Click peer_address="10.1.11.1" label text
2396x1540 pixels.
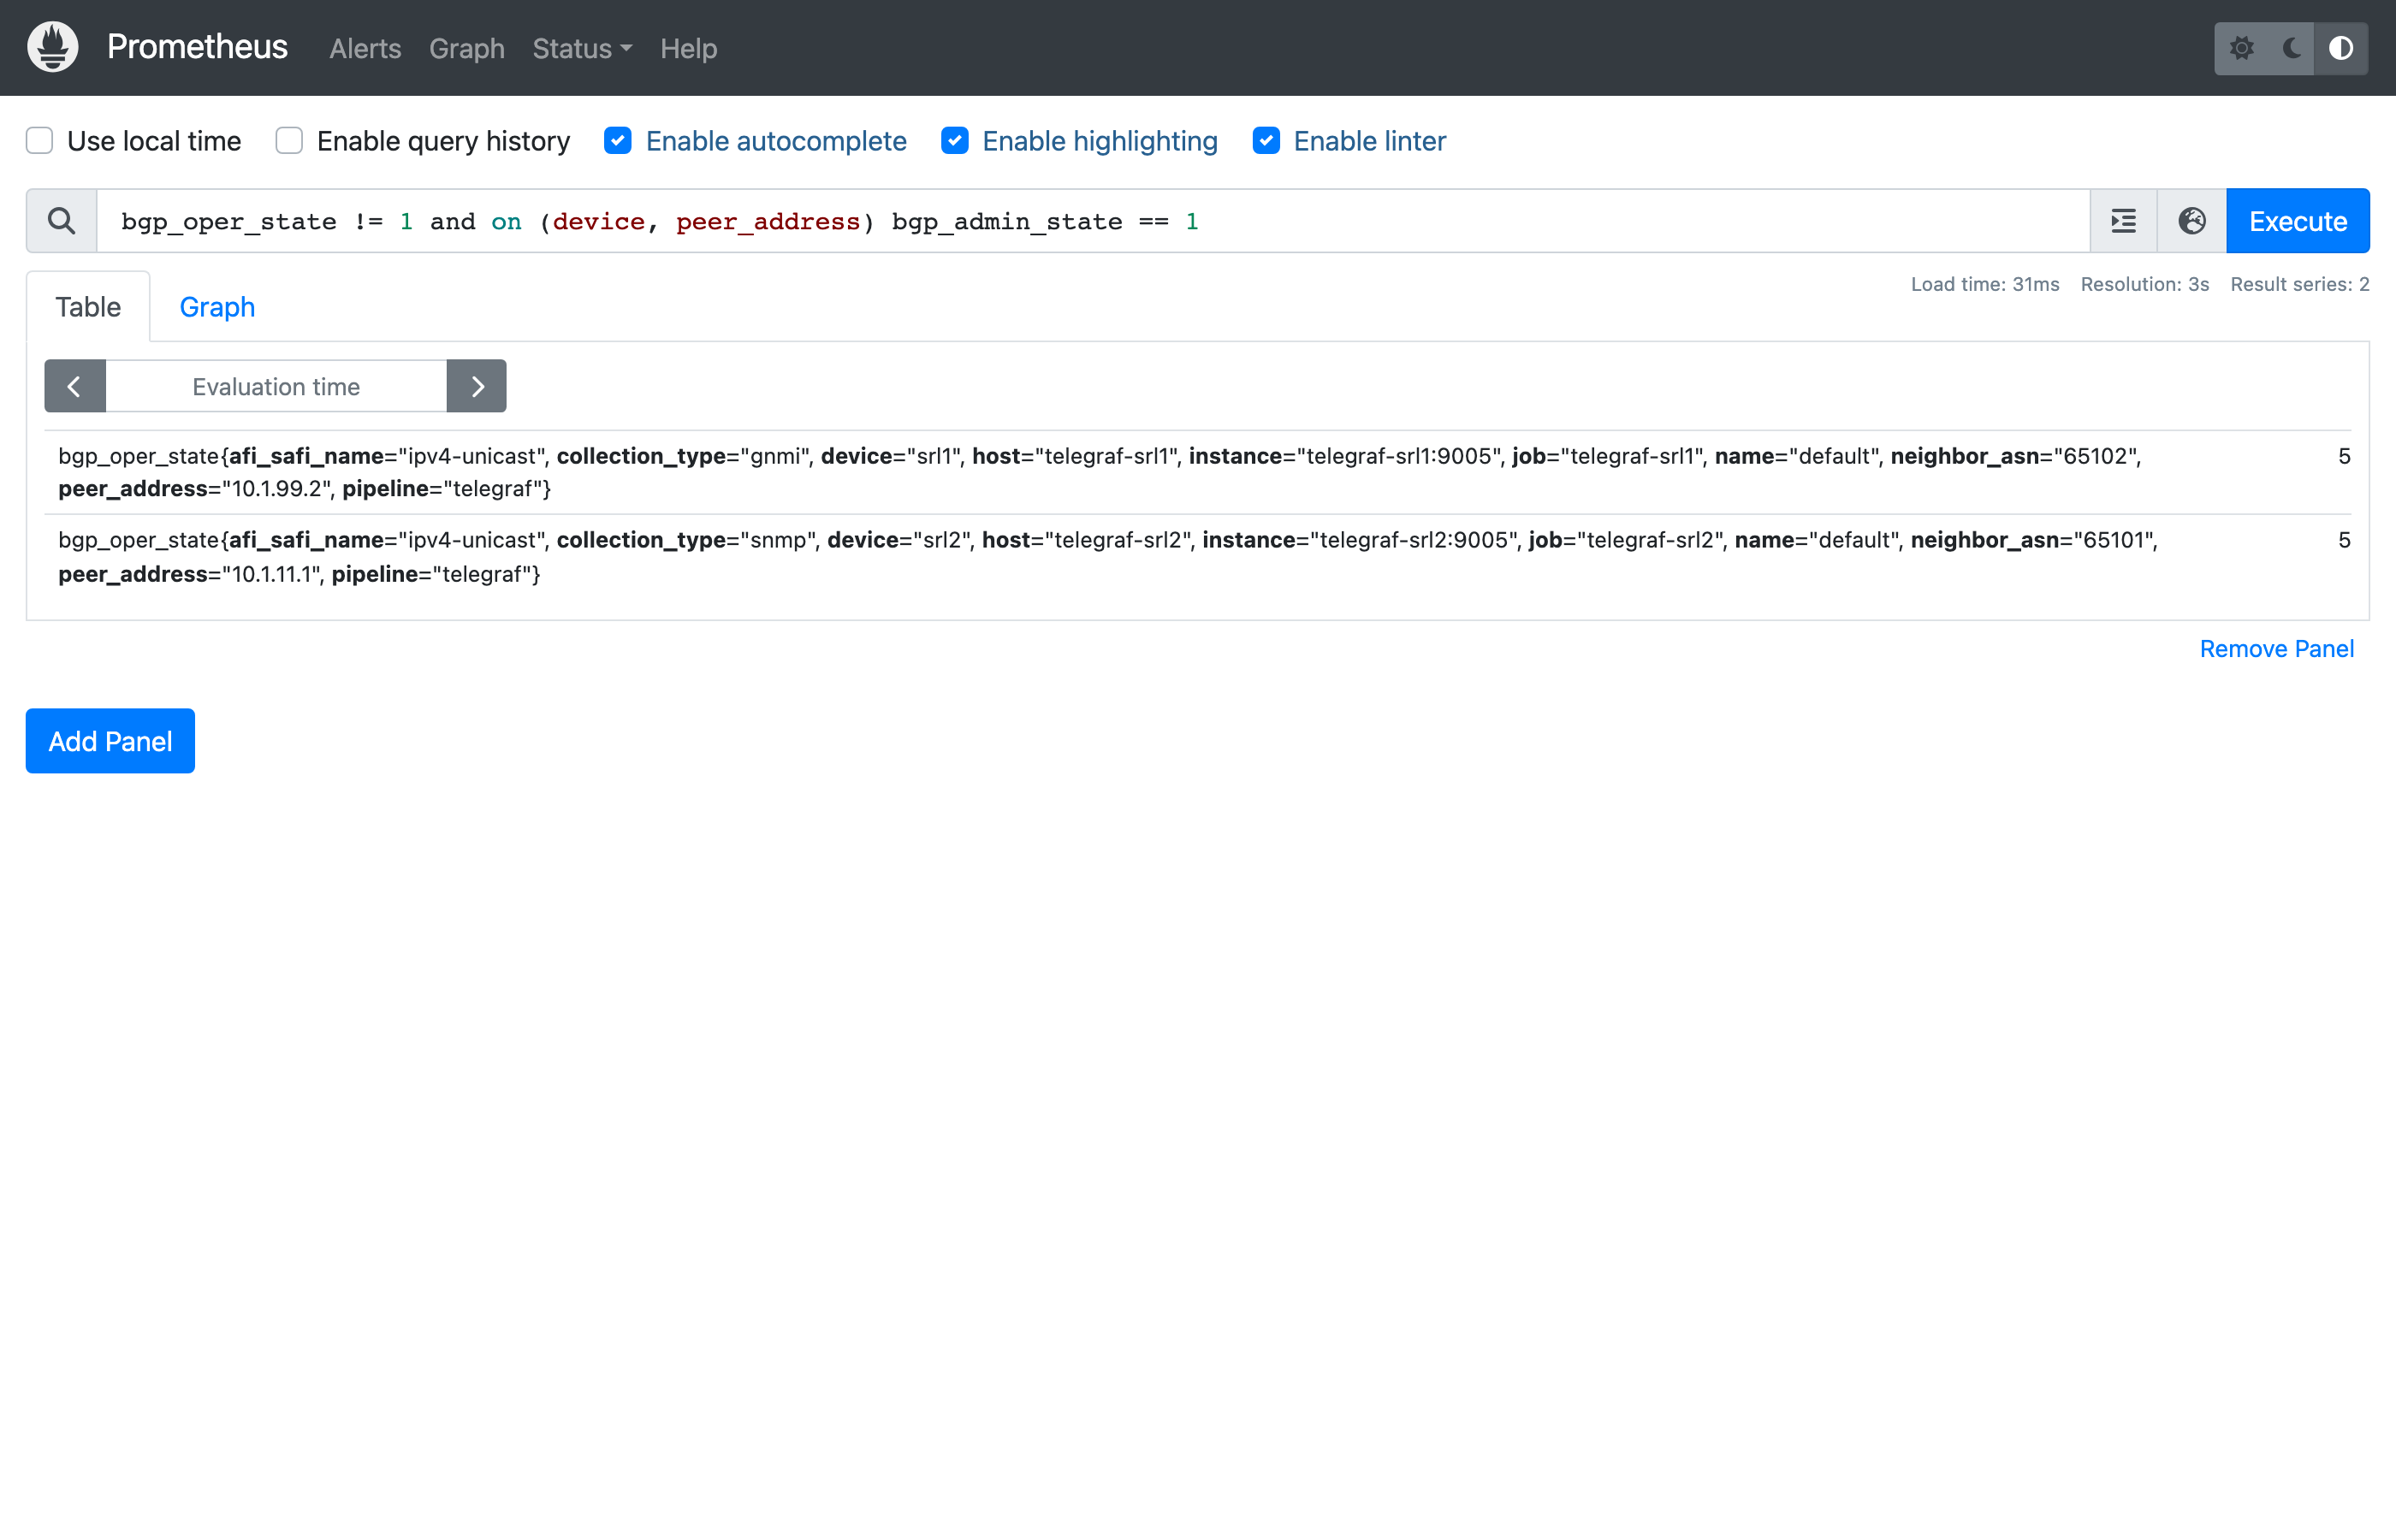tap(190, 574)
